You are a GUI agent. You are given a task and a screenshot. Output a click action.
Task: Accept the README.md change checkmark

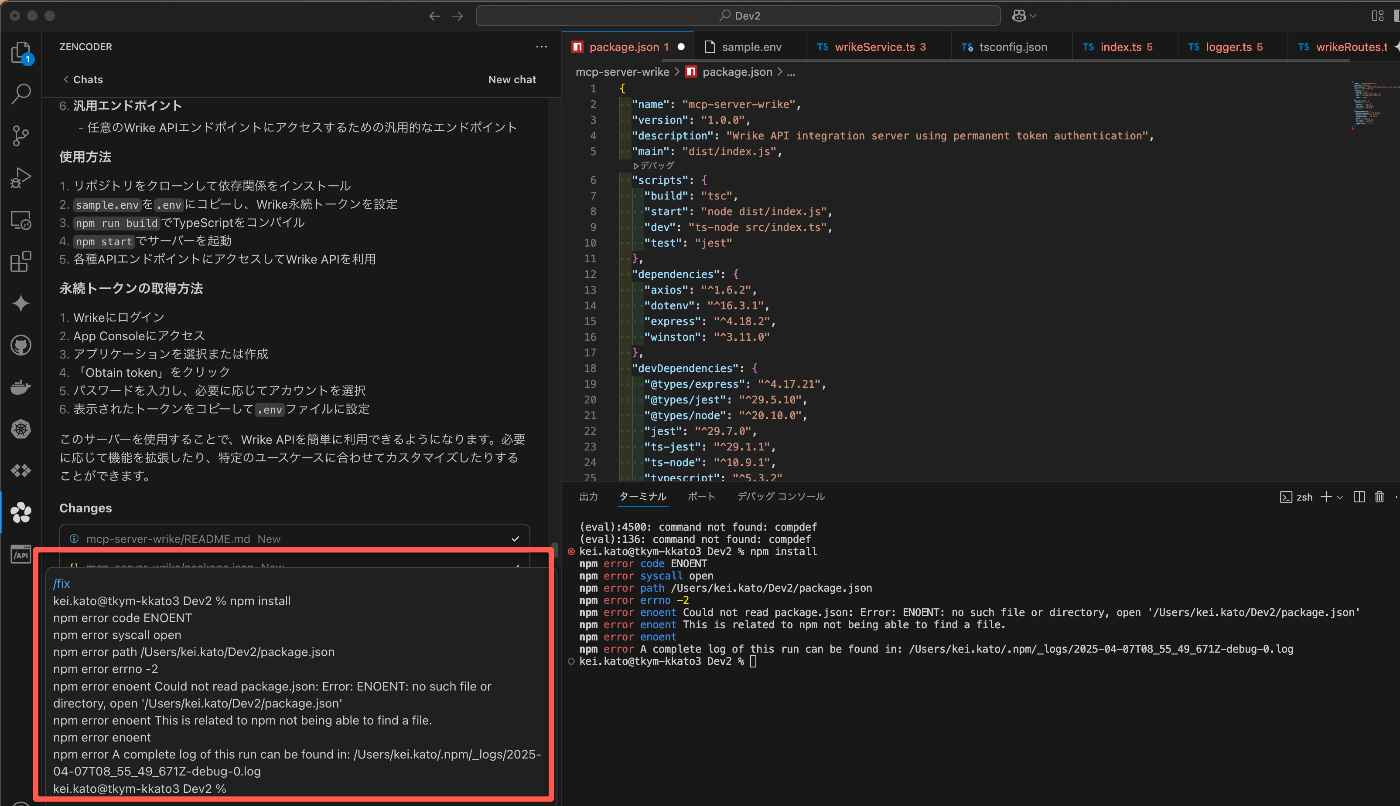[x=515, y=539]
